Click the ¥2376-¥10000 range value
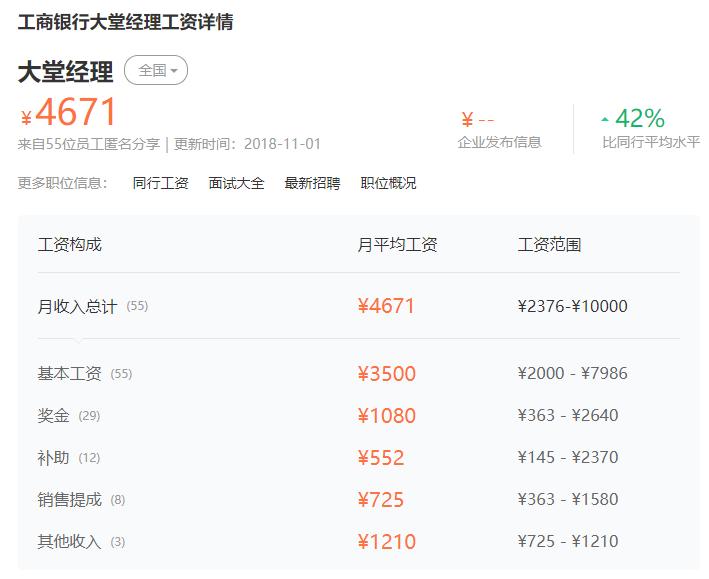This screenshot has height=579, width=709. (x=572, y=306)
